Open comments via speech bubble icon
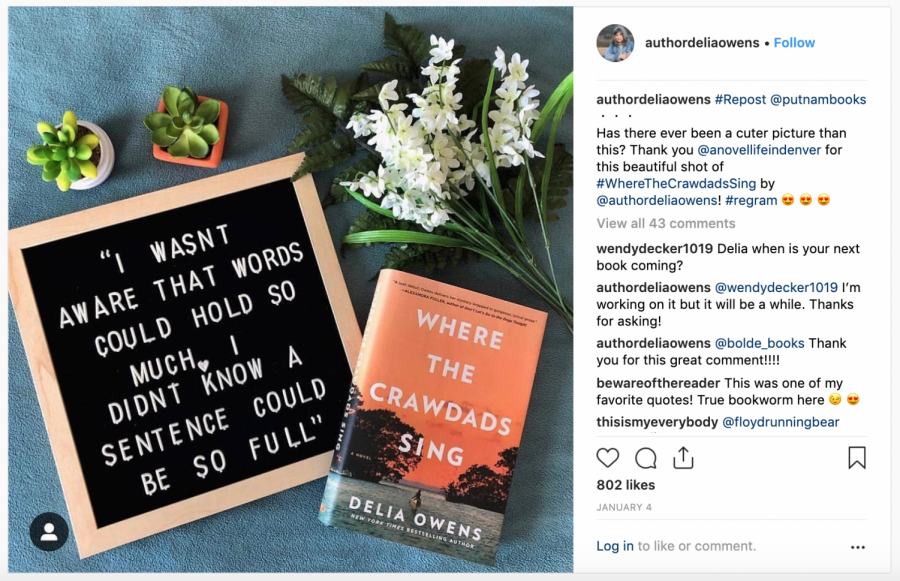 pyautogui.click(x=646, y=458)
